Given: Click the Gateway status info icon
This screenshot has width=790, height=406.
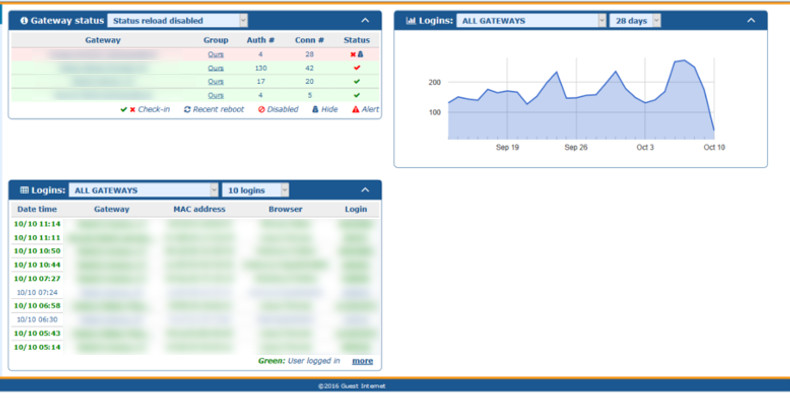Looking at the screenshot, I should tap(24, 21).
